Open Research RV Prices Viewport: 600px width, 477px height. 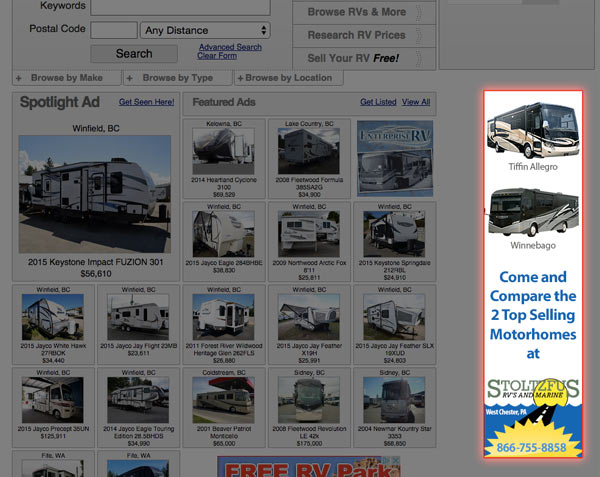[x=364, y=35]
